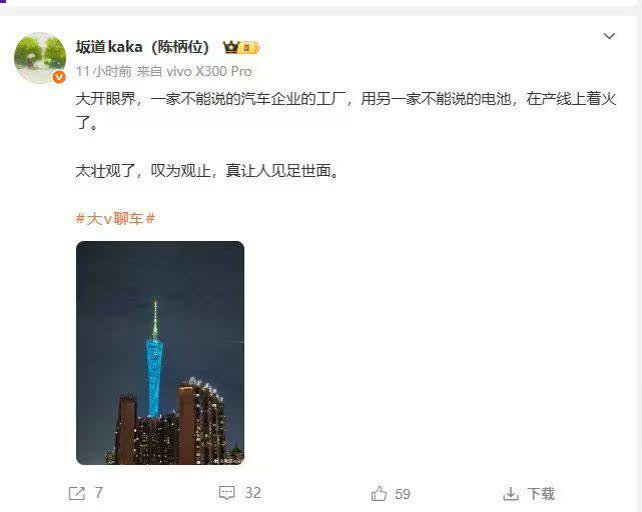The height and width of the screenshot is (512, 642).
Task: Click the membership level badge beside crown
Action: pyautogui.click(x=249, y=48)
